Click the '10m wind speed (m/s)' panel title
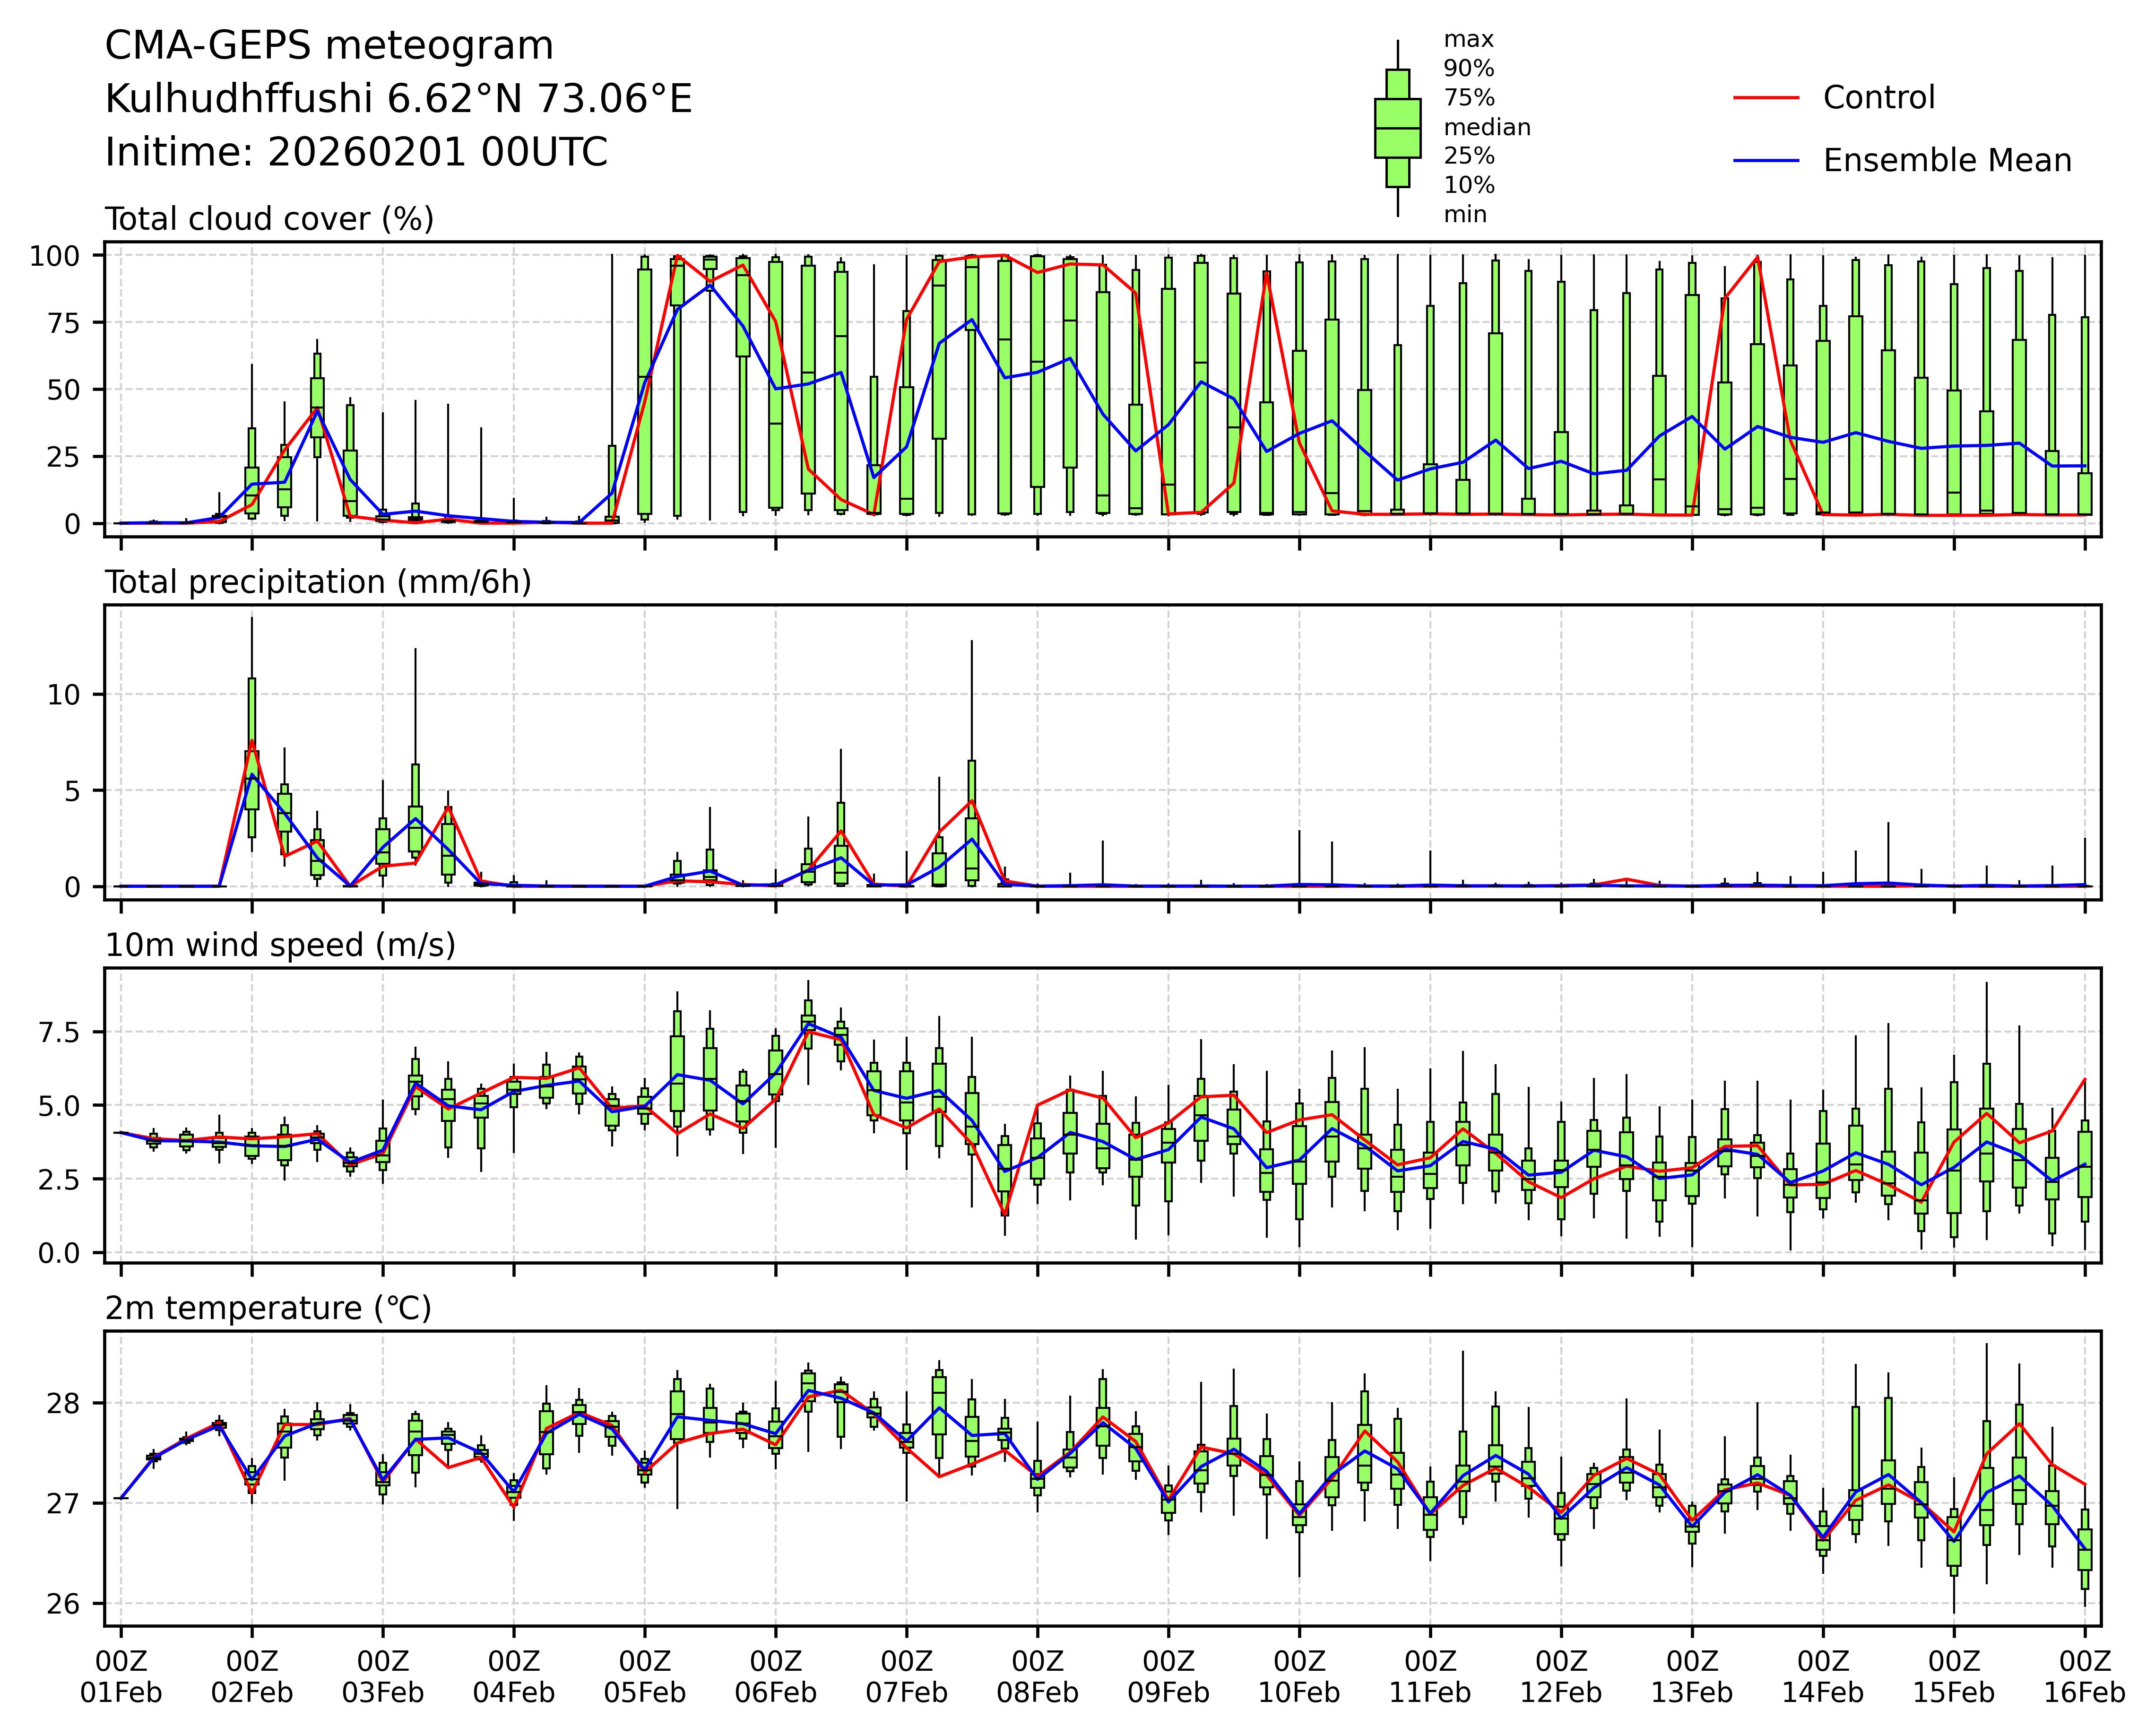 (x=280, y=945)
